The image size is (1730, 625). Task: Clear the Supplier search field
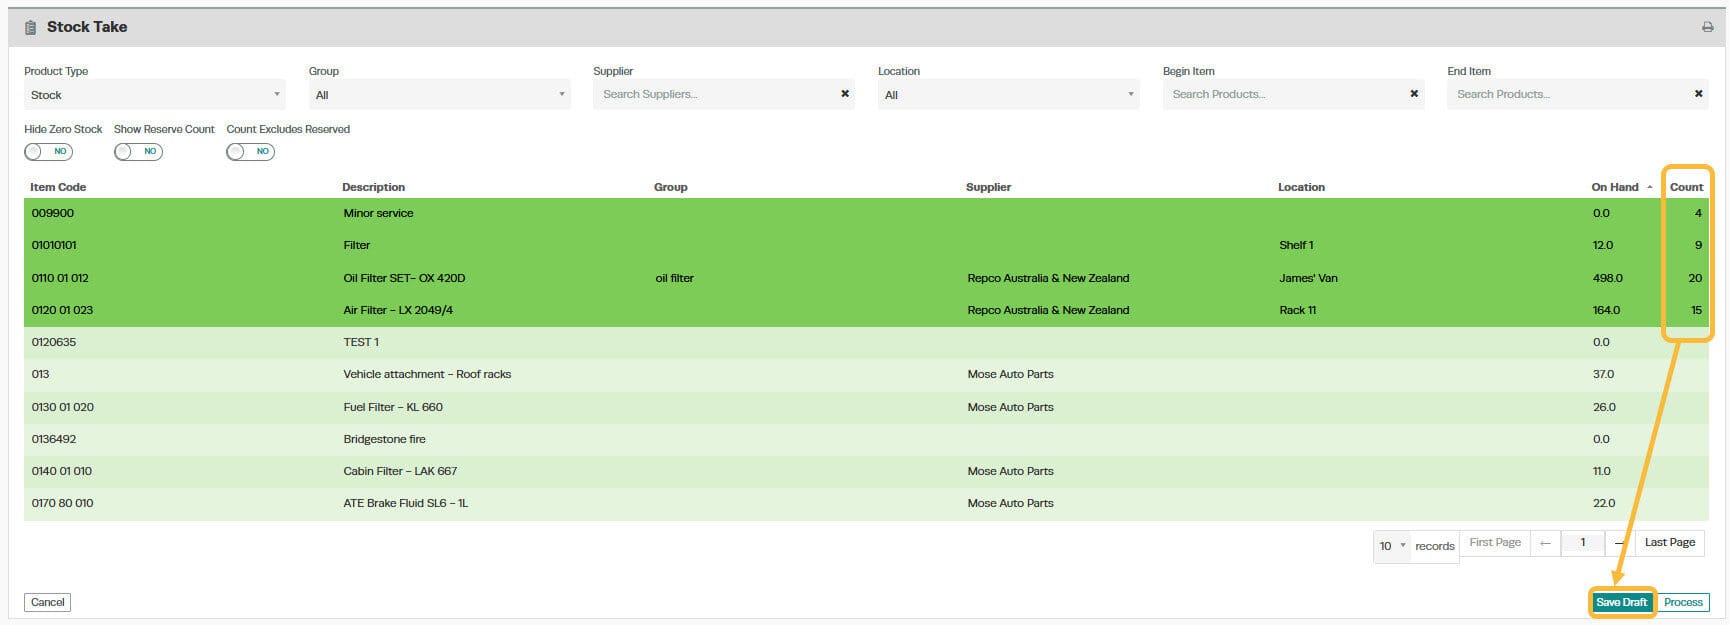[845, 94]
